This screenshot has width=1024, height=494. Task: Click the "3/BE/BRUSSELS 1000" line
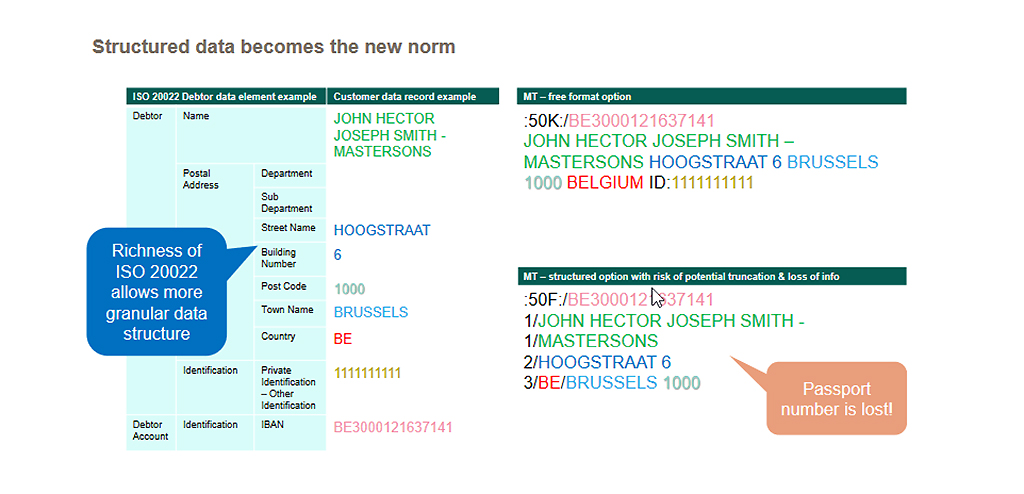coord(611,383)
